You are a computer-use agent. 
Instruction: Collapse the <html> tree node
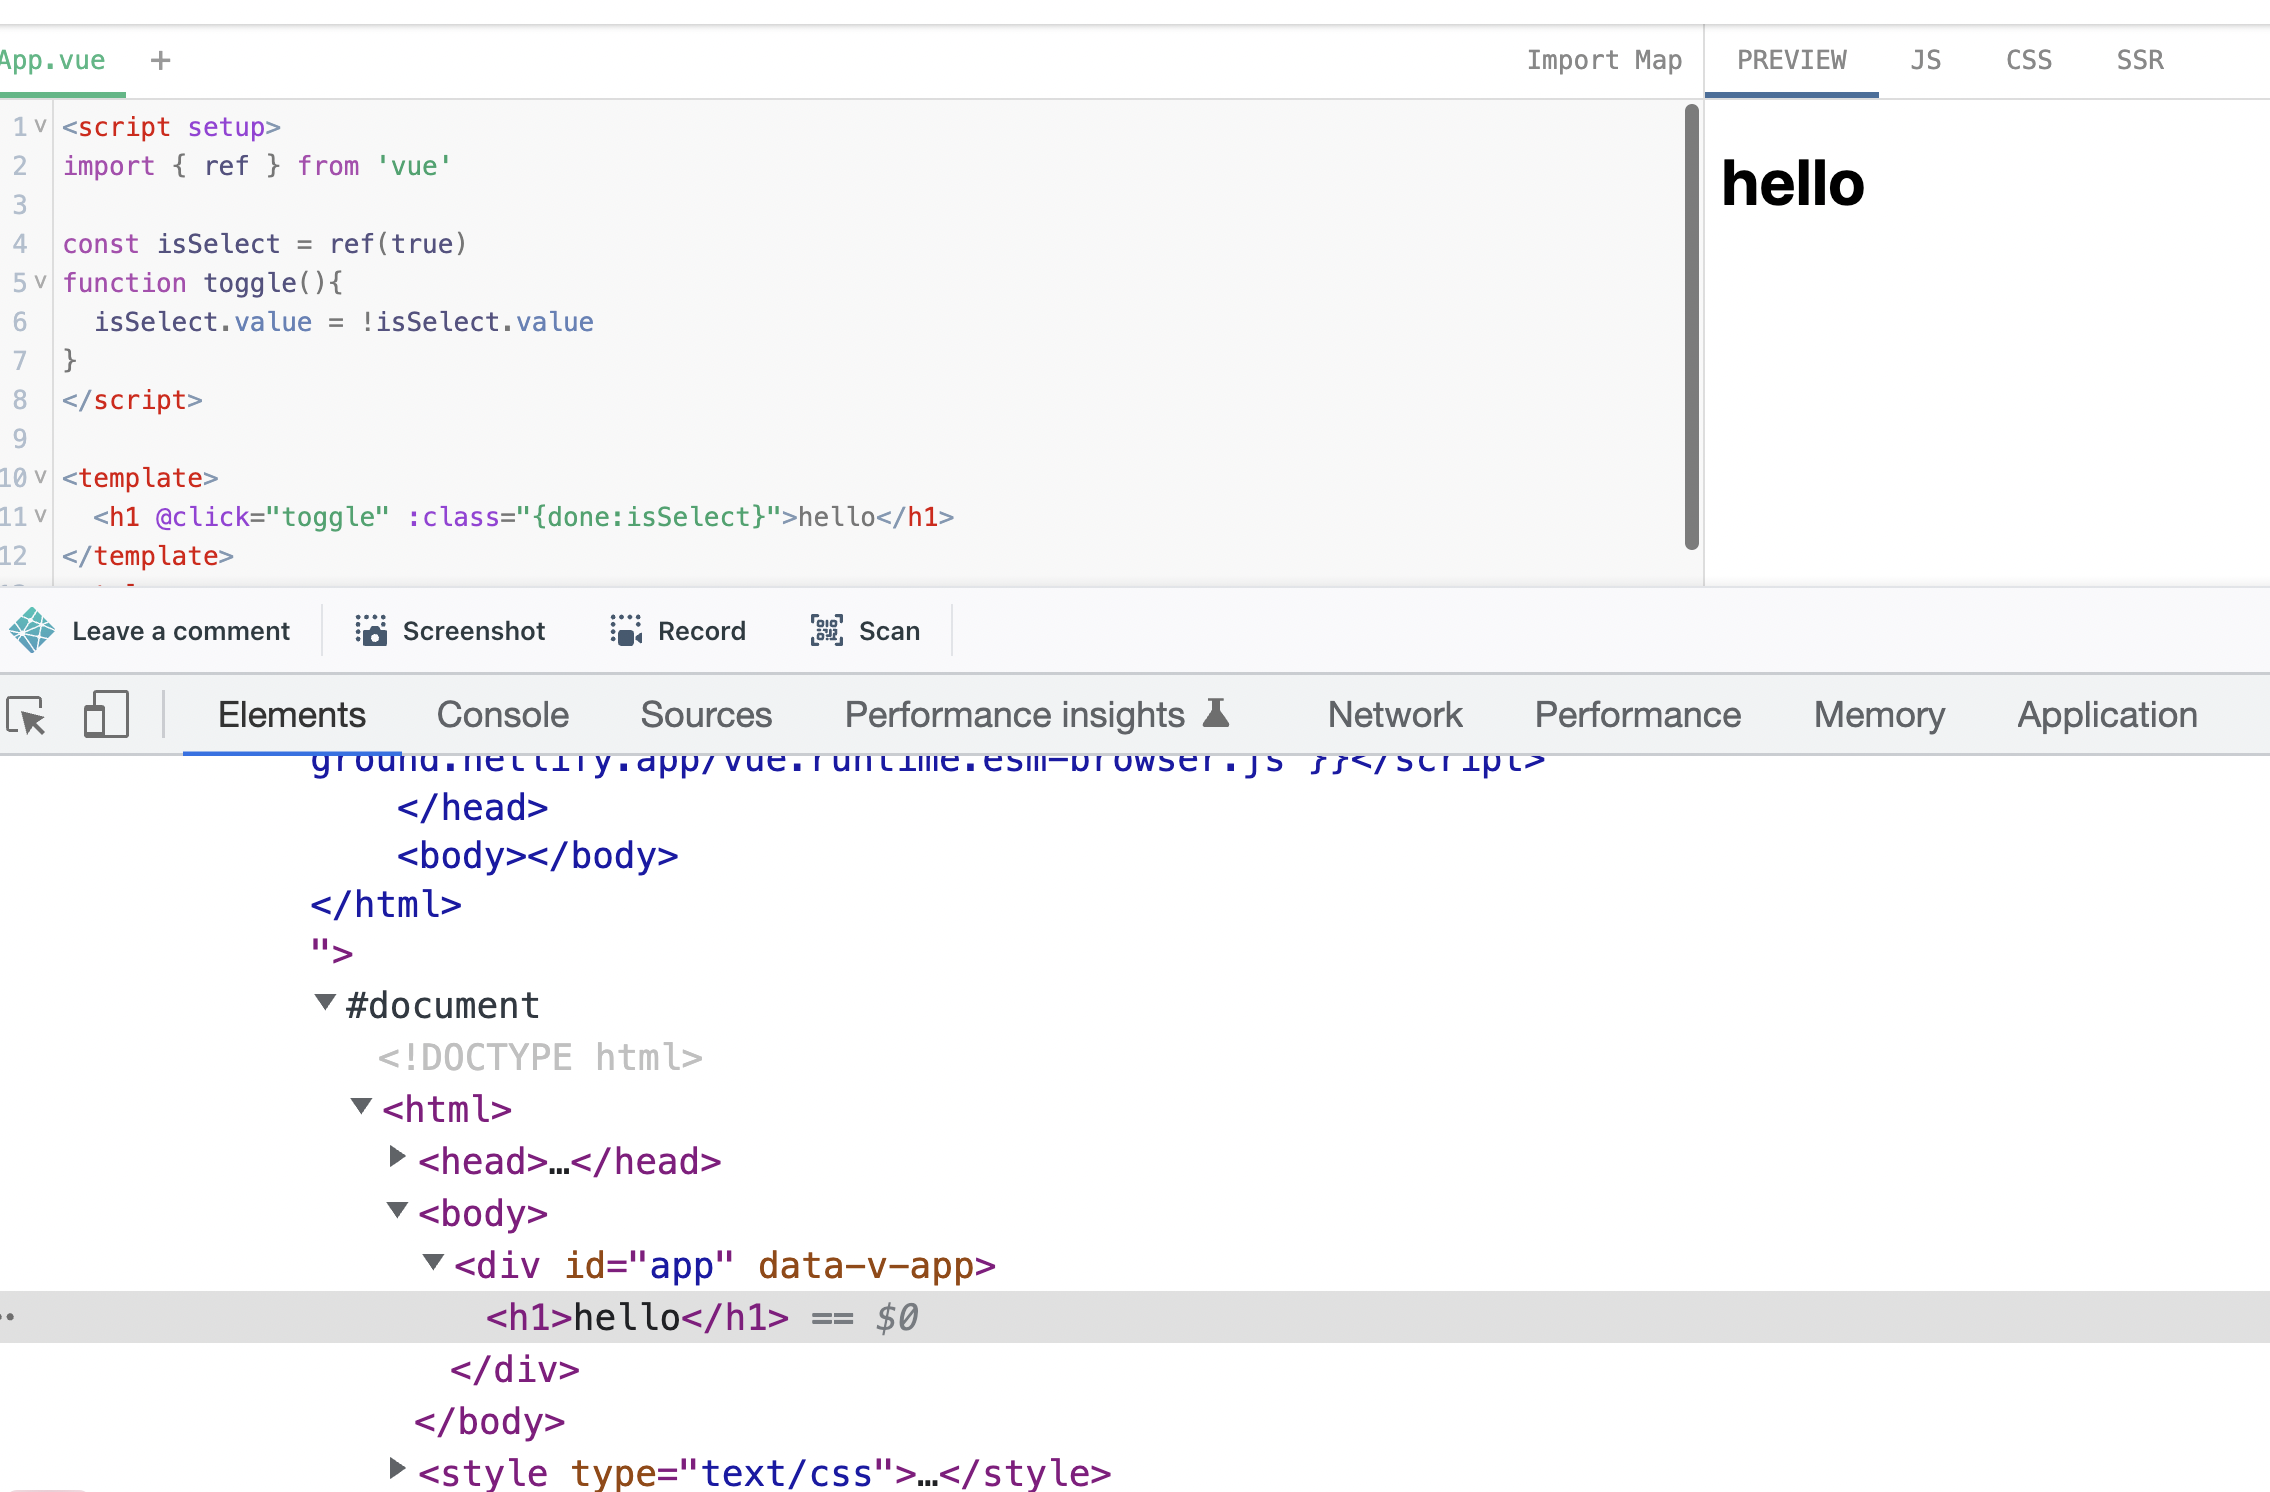point(361,1106)
